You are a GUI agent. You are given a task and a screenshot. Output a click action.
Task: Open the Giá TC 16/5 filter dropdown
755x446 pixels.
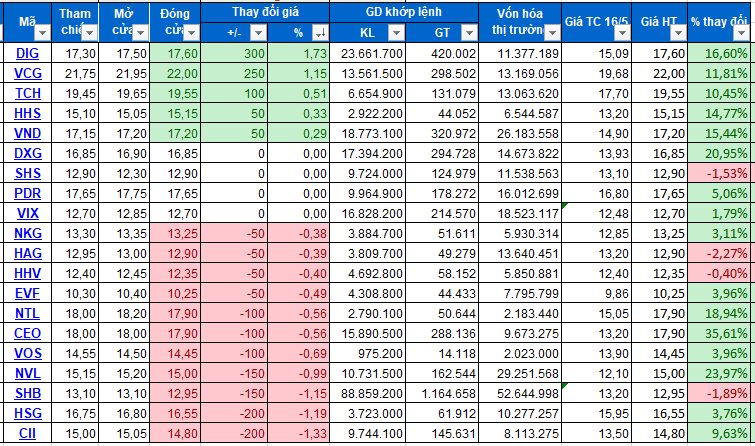623,33
